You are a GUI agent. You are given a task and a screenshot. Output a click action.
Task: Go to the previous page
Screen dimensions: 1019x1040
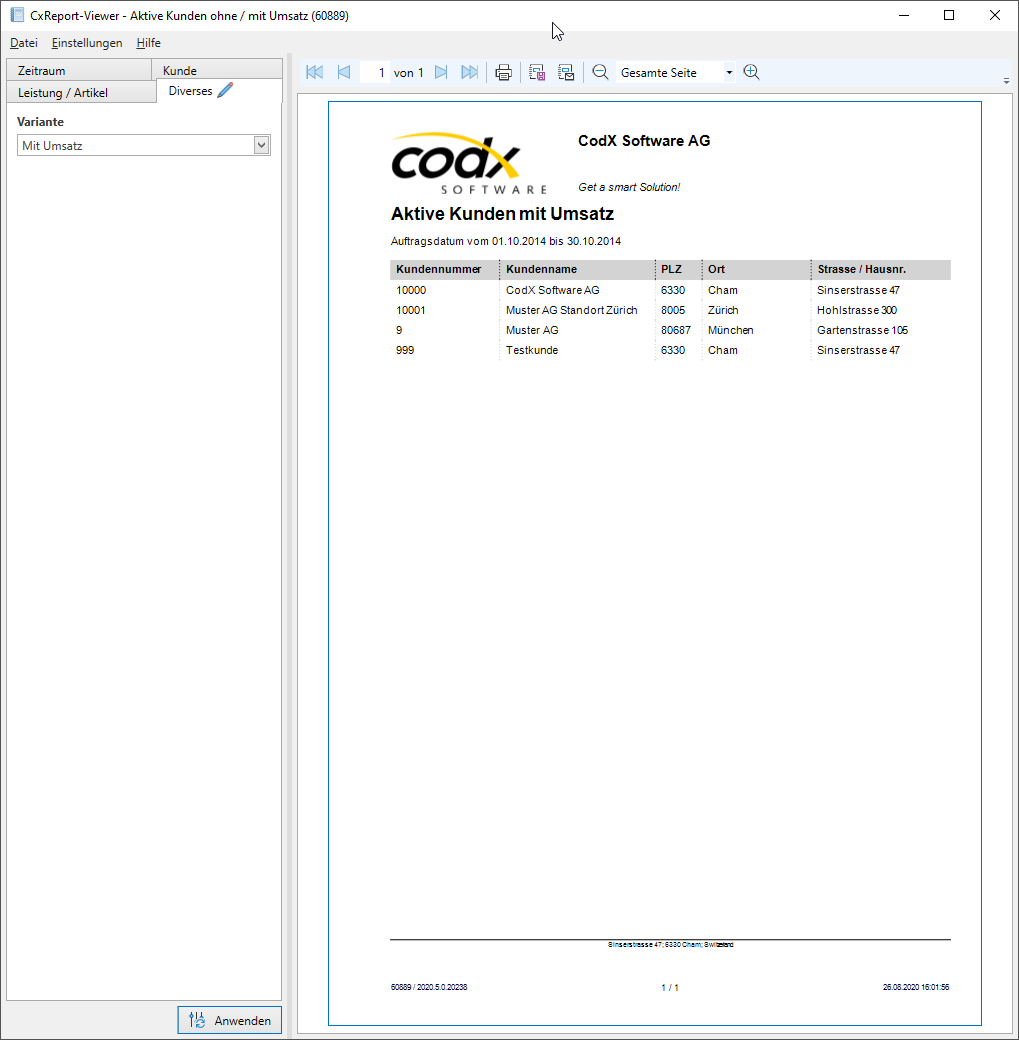343,71
